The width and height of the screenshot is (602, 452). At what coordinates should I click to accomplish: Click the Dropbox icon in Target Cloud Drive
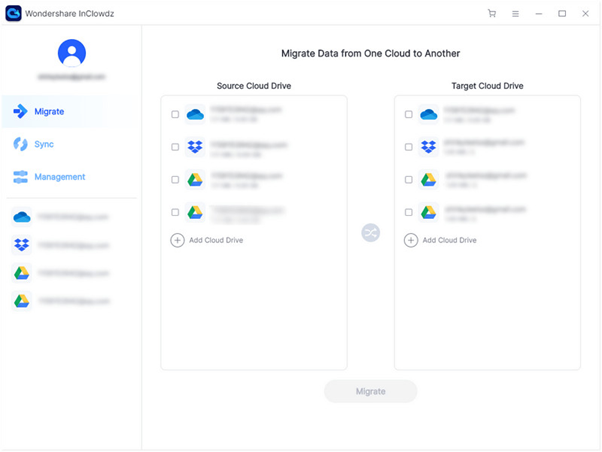[x=428, y=147]
